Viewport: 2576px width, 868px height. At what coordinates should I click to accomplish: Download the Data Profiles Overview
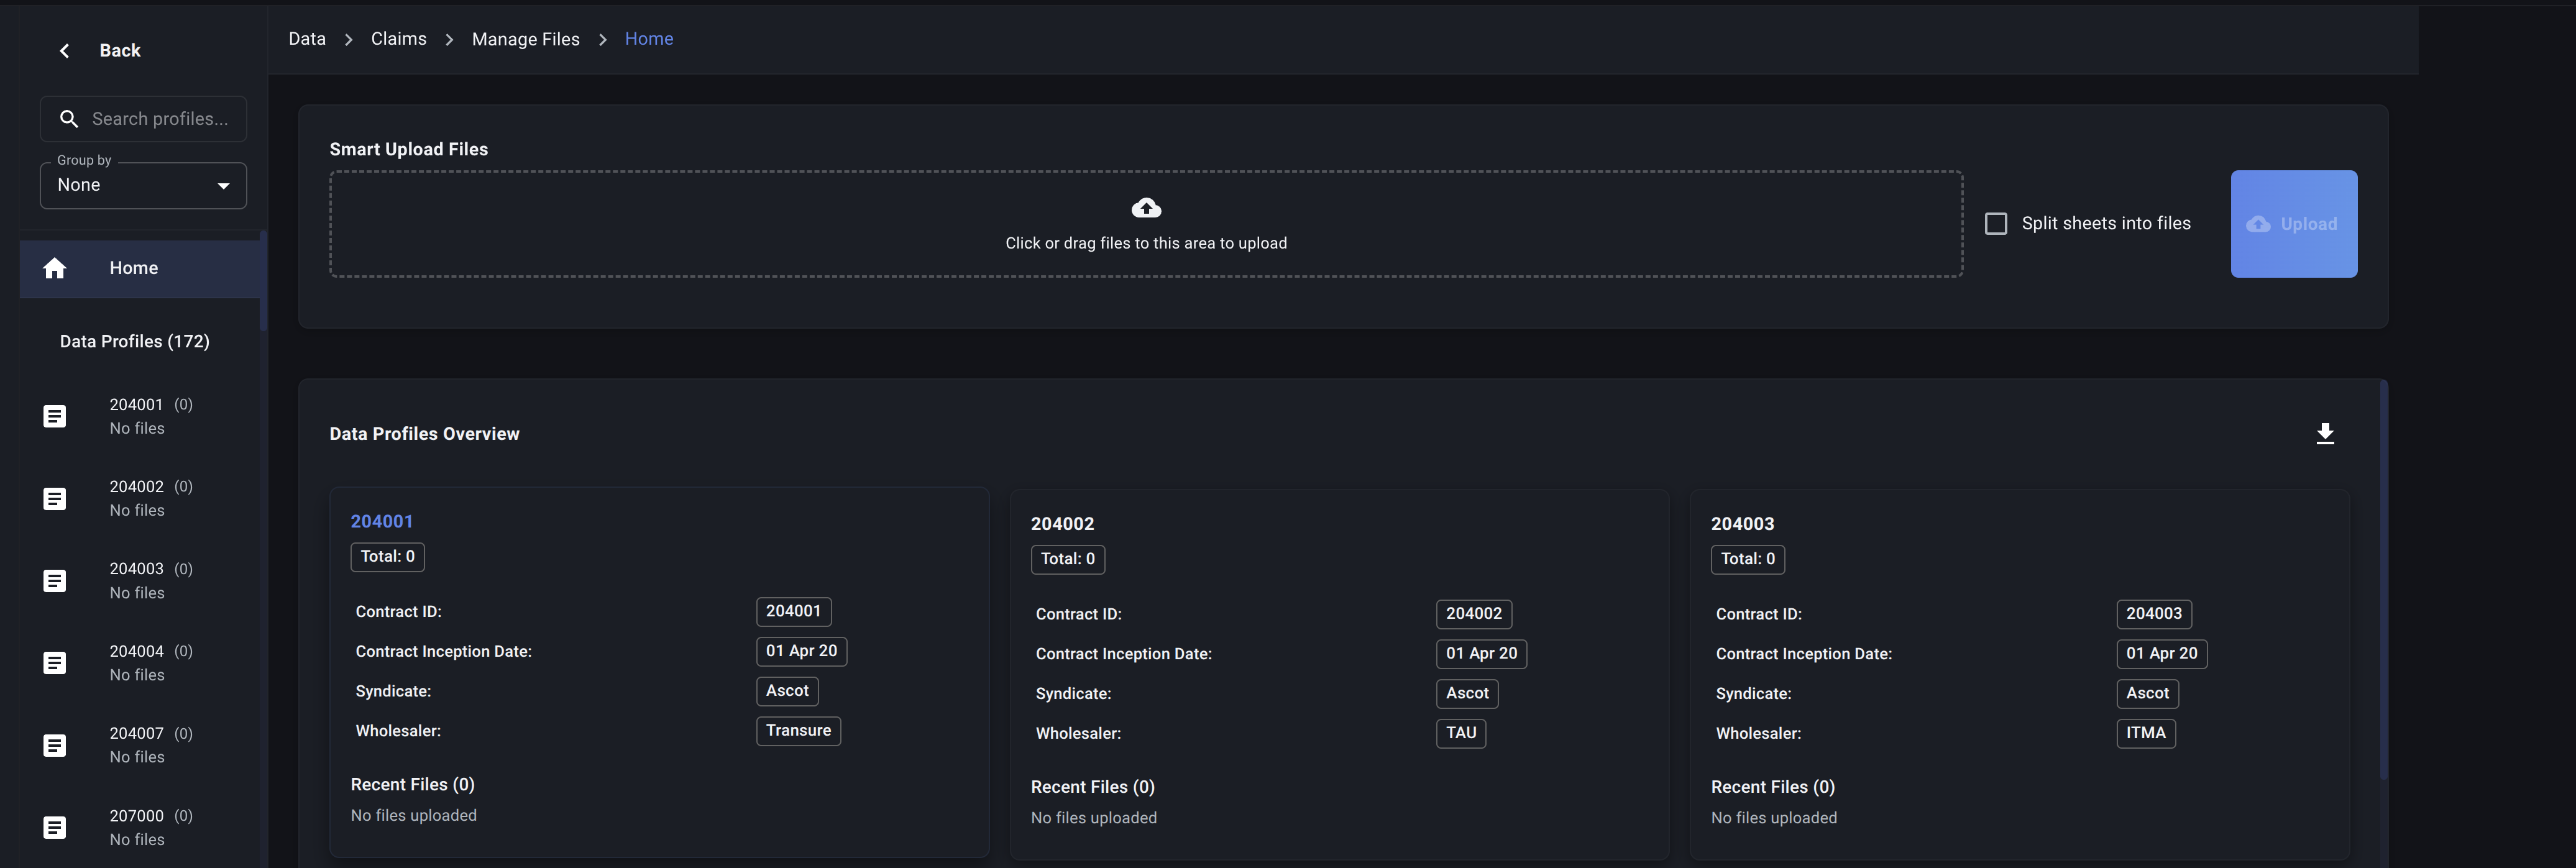coord(2325,433)
